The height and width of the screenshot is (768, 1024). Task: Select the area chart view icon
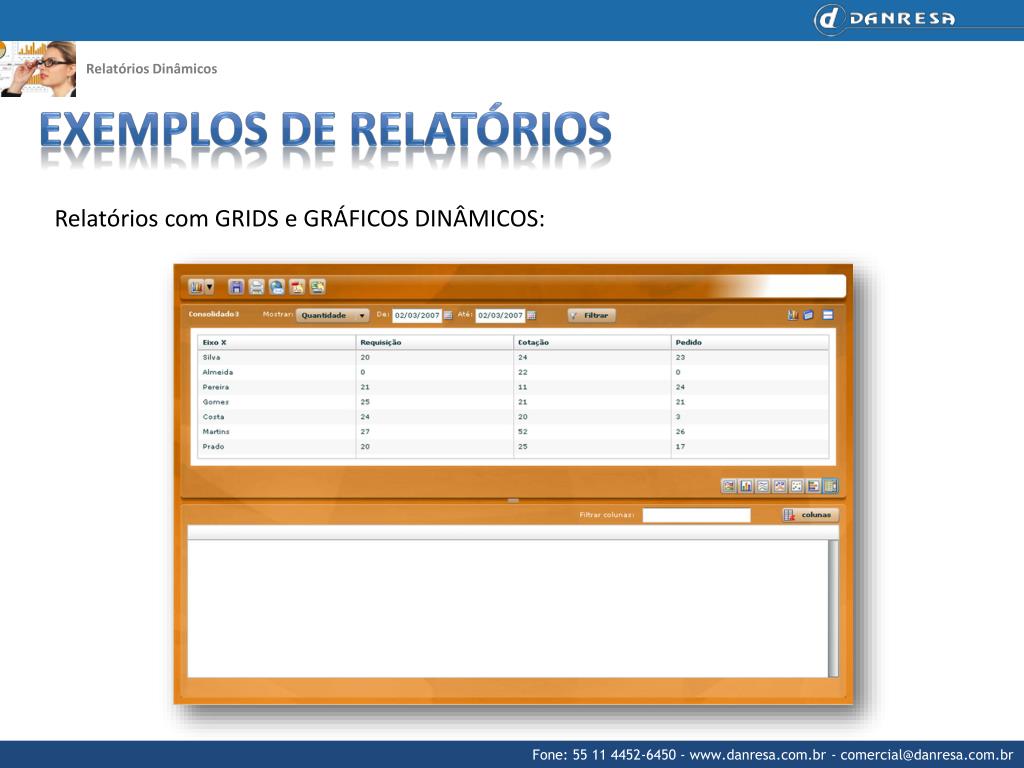point(729,486)
